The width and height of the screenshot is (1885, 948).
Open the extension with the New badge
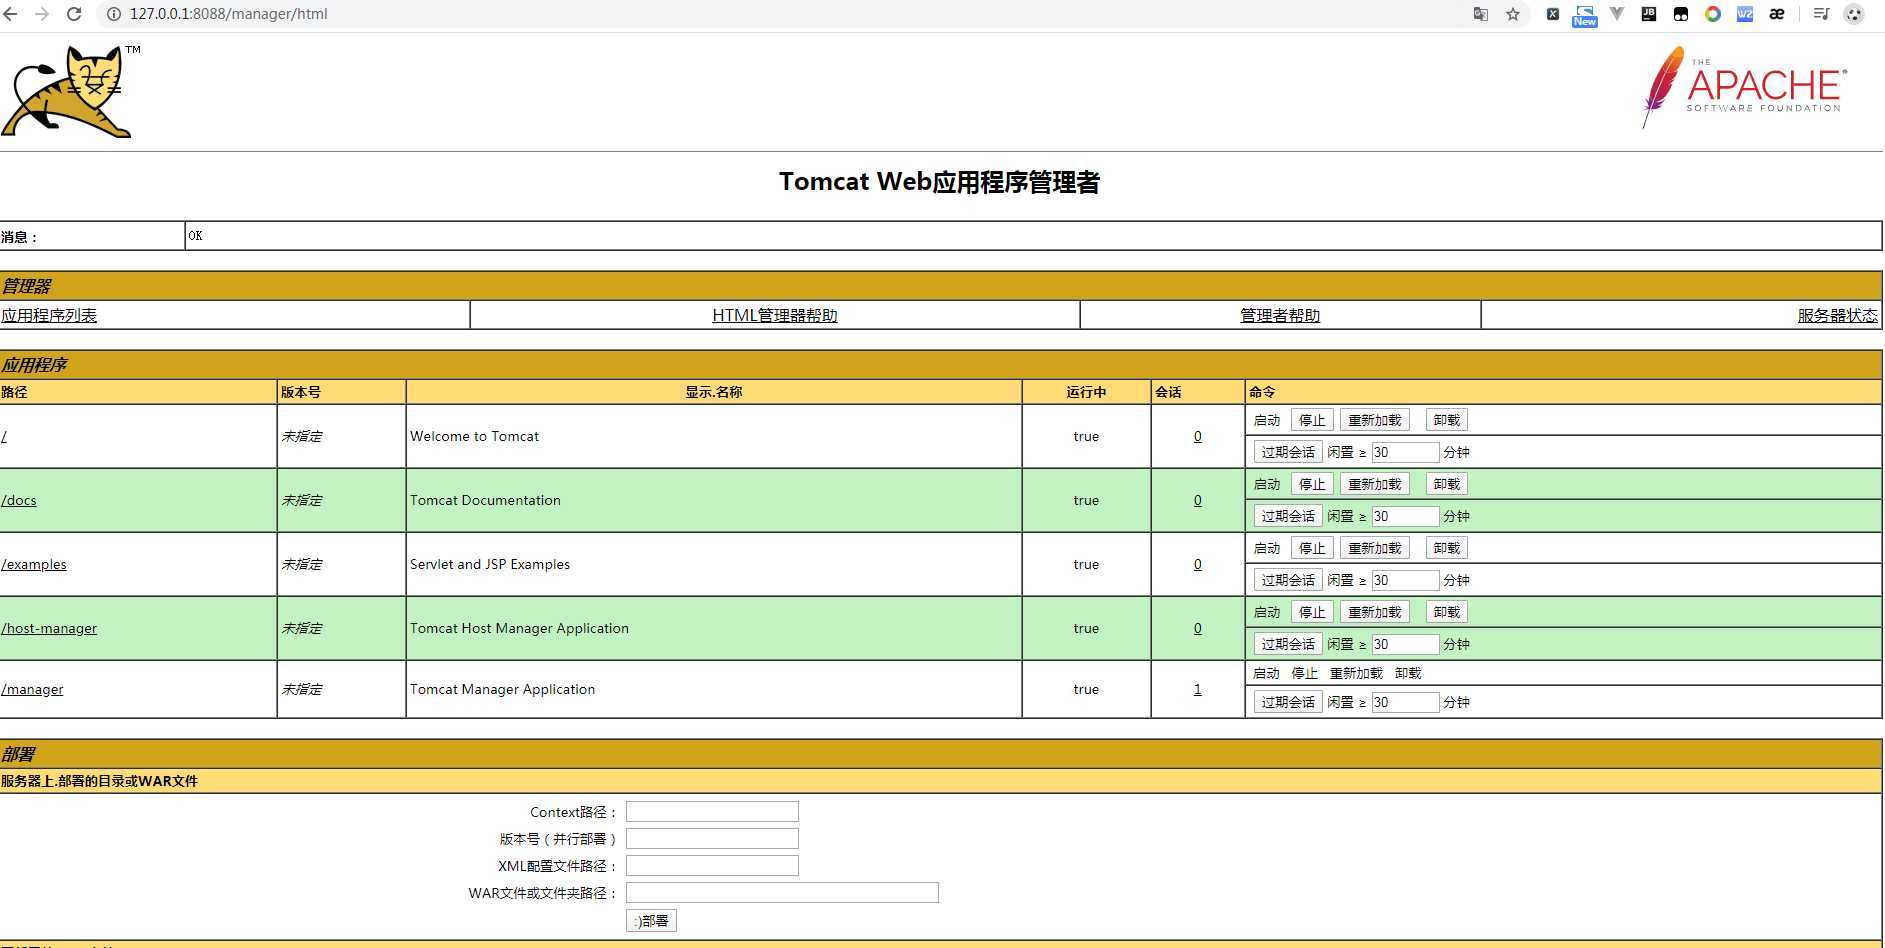click(1584, 15)
